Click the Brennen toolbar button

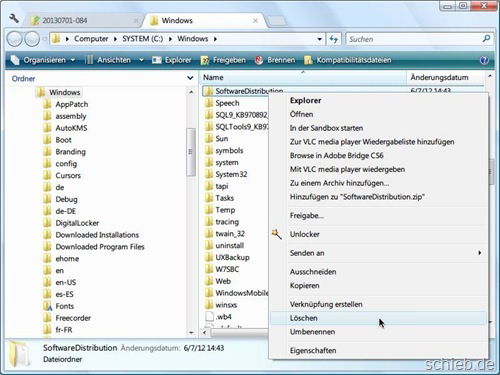point(275,60)
